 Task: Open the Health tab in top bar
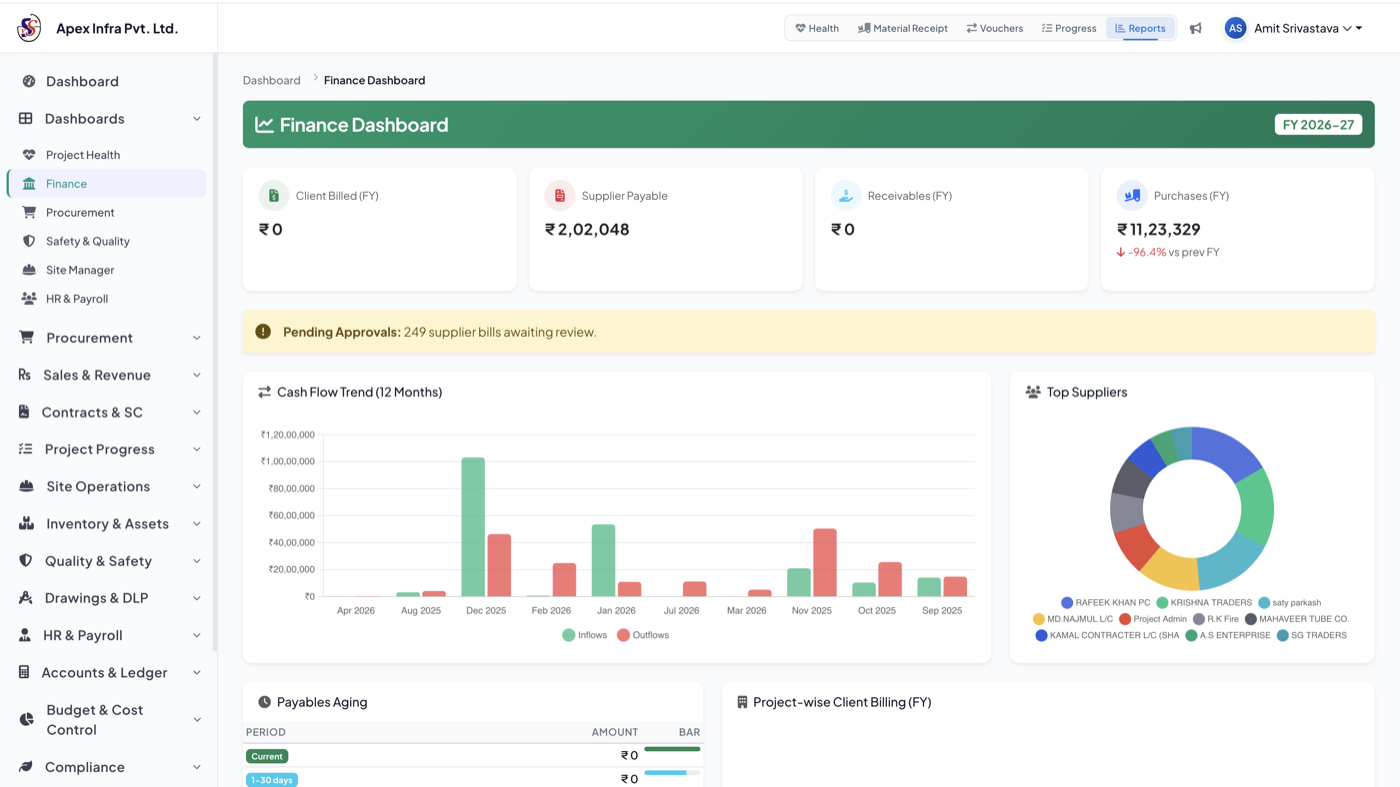click(817, 28)
